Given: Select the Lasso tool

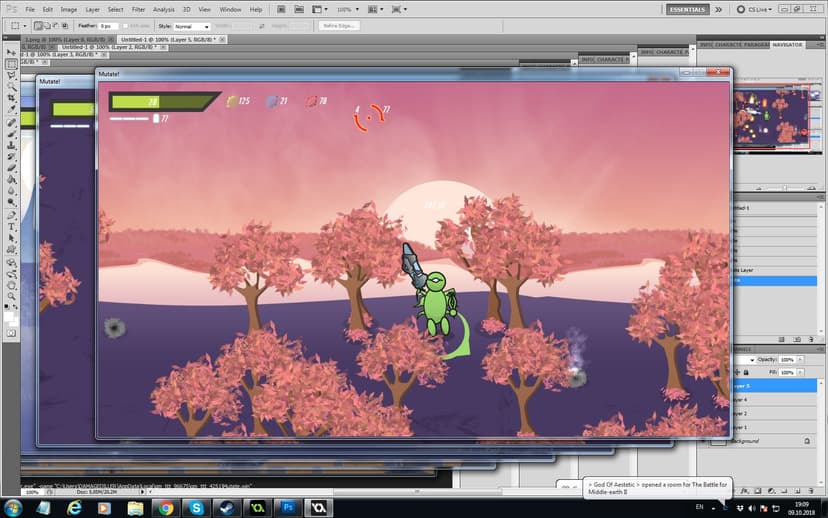Looking at the screenshot, I should [x=11, y=76].
